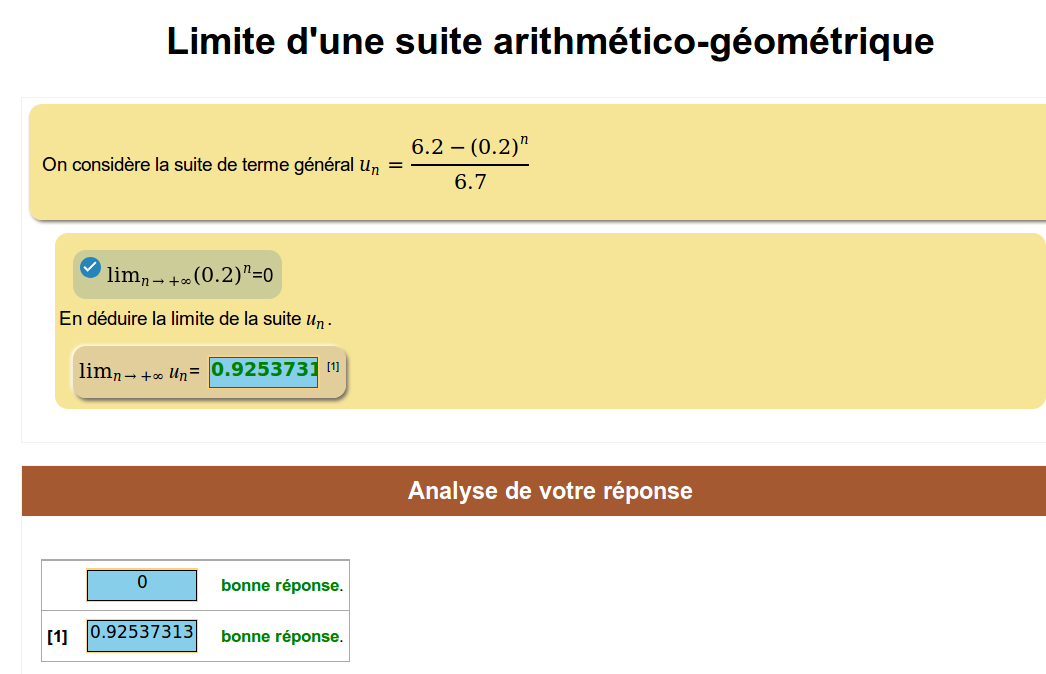Viewport: 1046px width, 674px height.
Task: Click the "On considère la suite" text
Action: click(197, 165)
